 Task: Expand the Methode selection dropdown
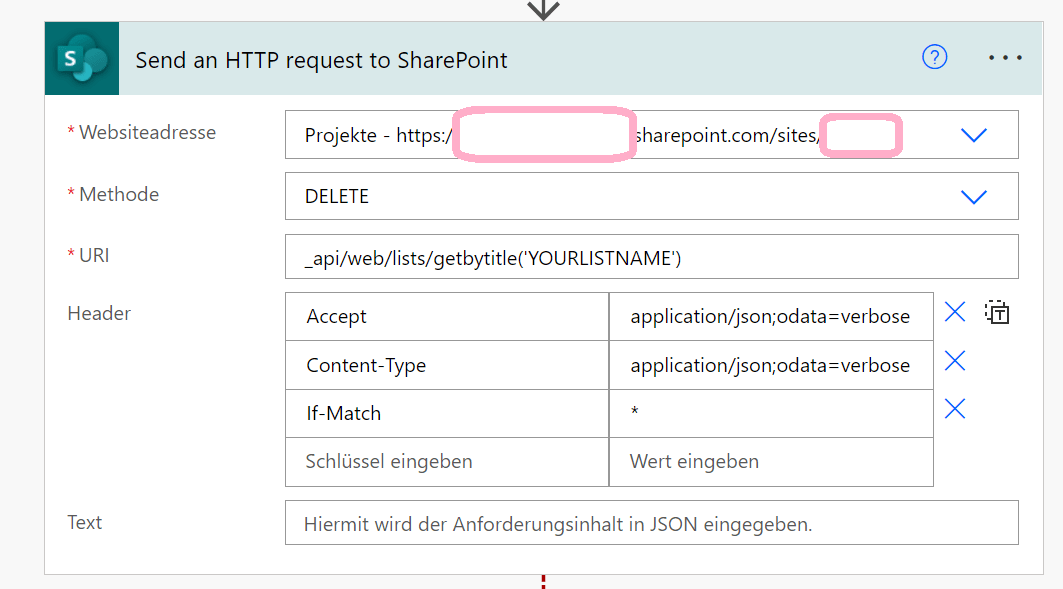tap(974, 196)
